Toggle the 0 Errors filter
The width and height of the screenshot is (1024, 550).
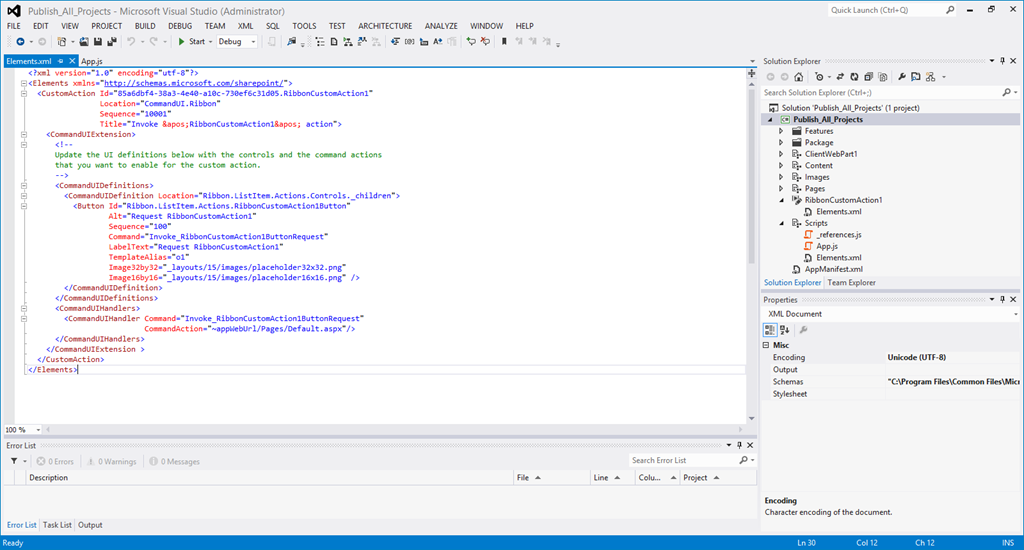point(56,461)
